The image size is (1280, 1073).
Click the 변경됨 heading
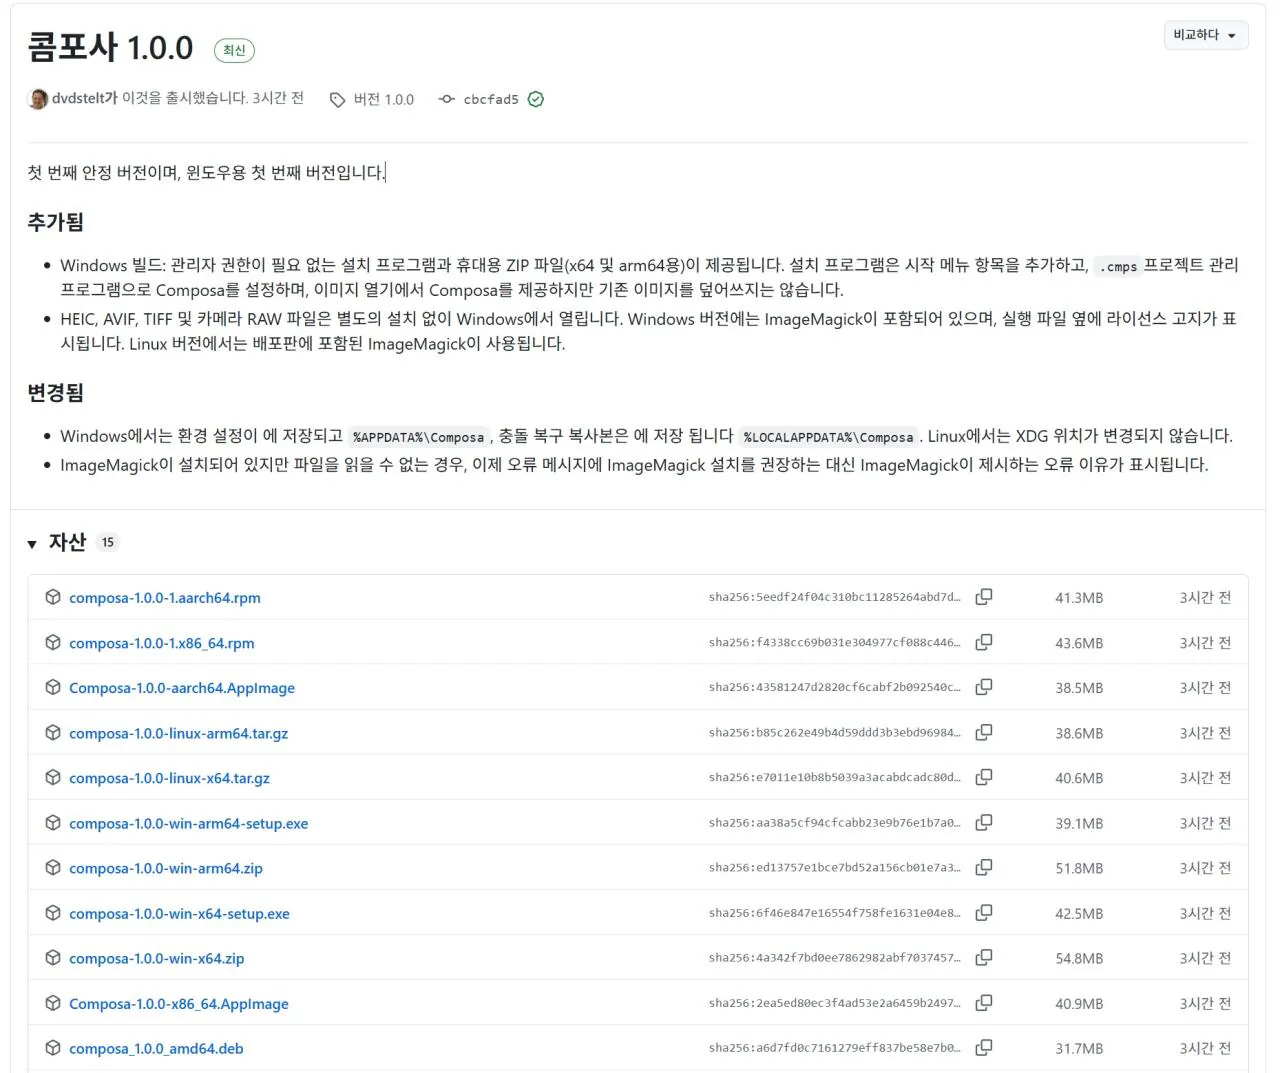55,393
